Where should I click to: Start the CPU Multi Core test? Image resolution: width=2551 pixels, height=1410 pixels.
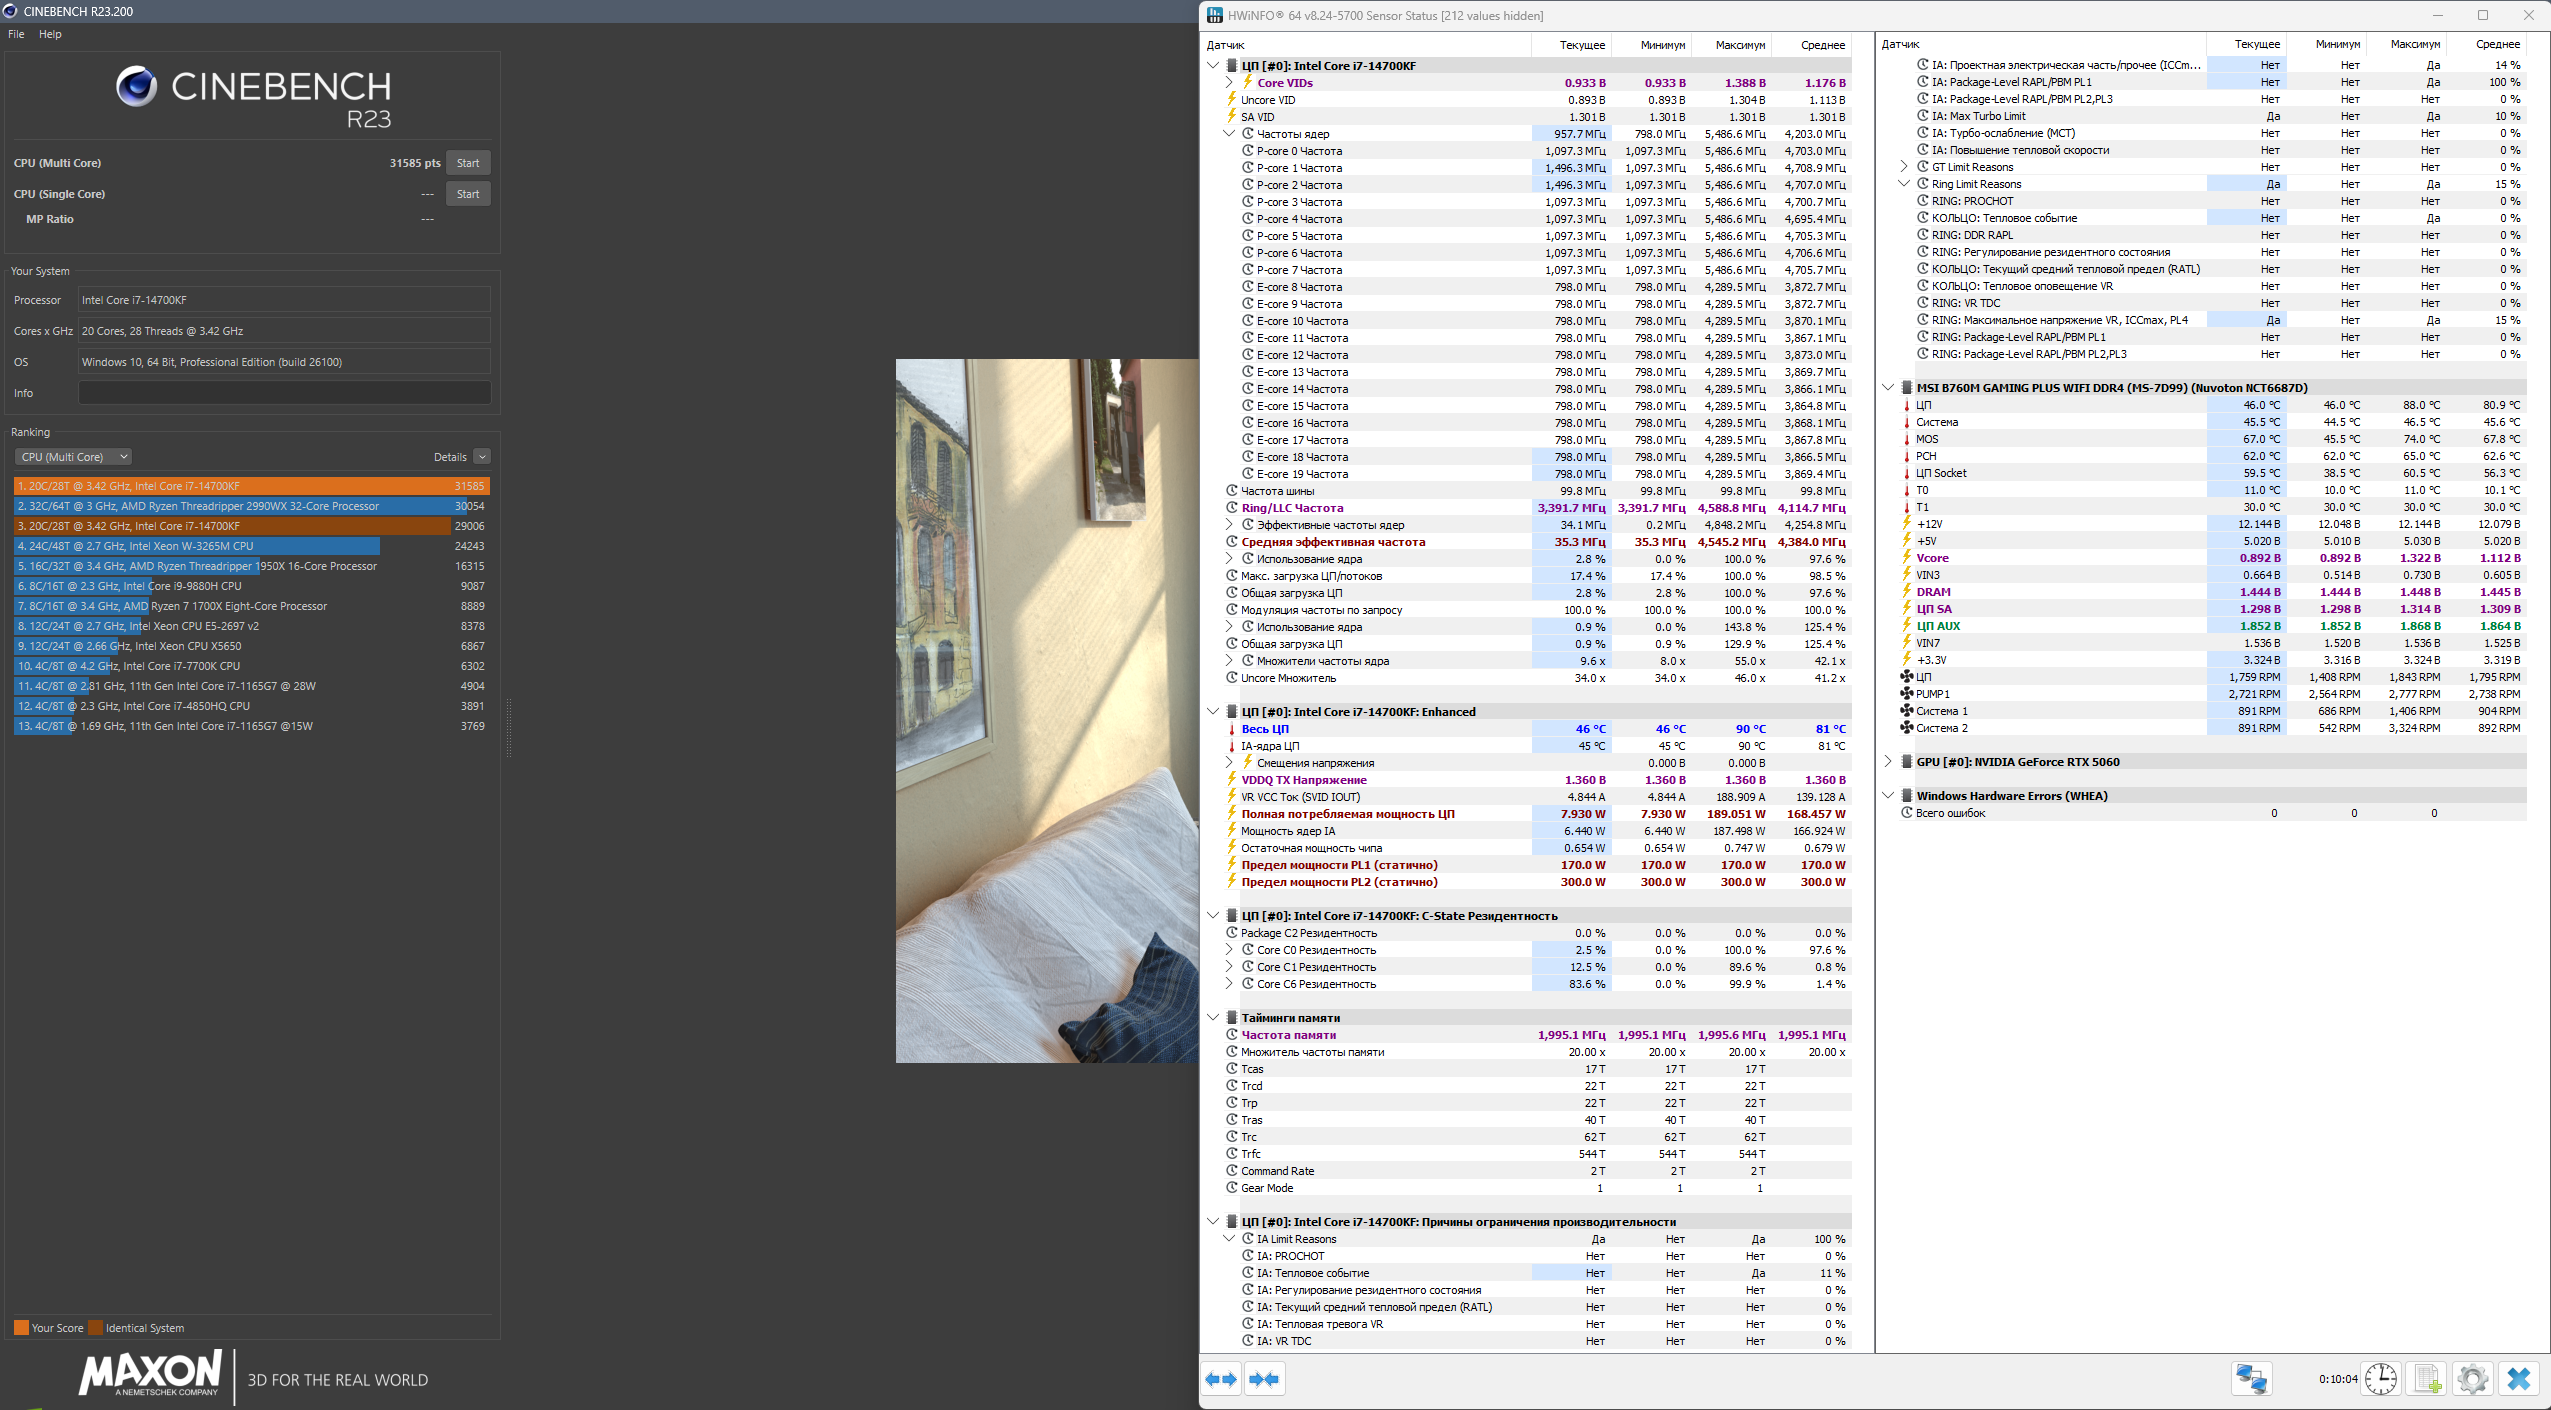coord(467,163)
